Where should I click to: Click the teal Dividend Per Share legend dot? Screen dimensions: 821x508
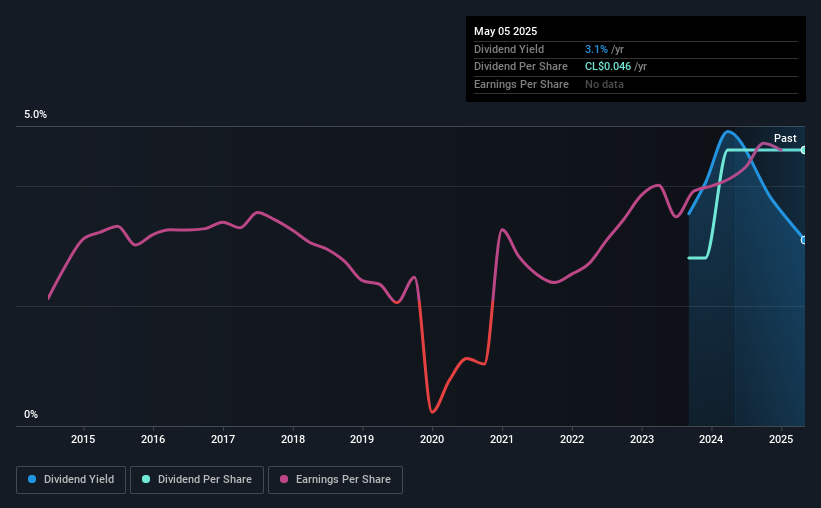pyautogui.click(x=146, y=479)
